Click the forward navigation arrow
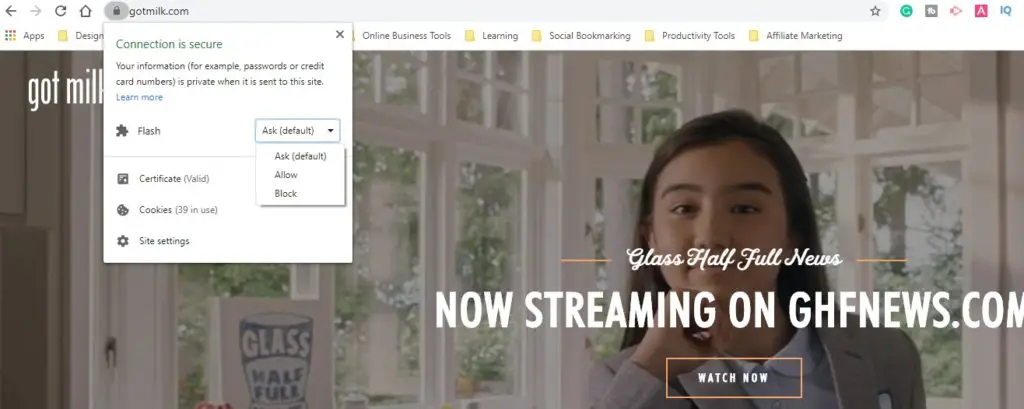 tap(36, 11)
